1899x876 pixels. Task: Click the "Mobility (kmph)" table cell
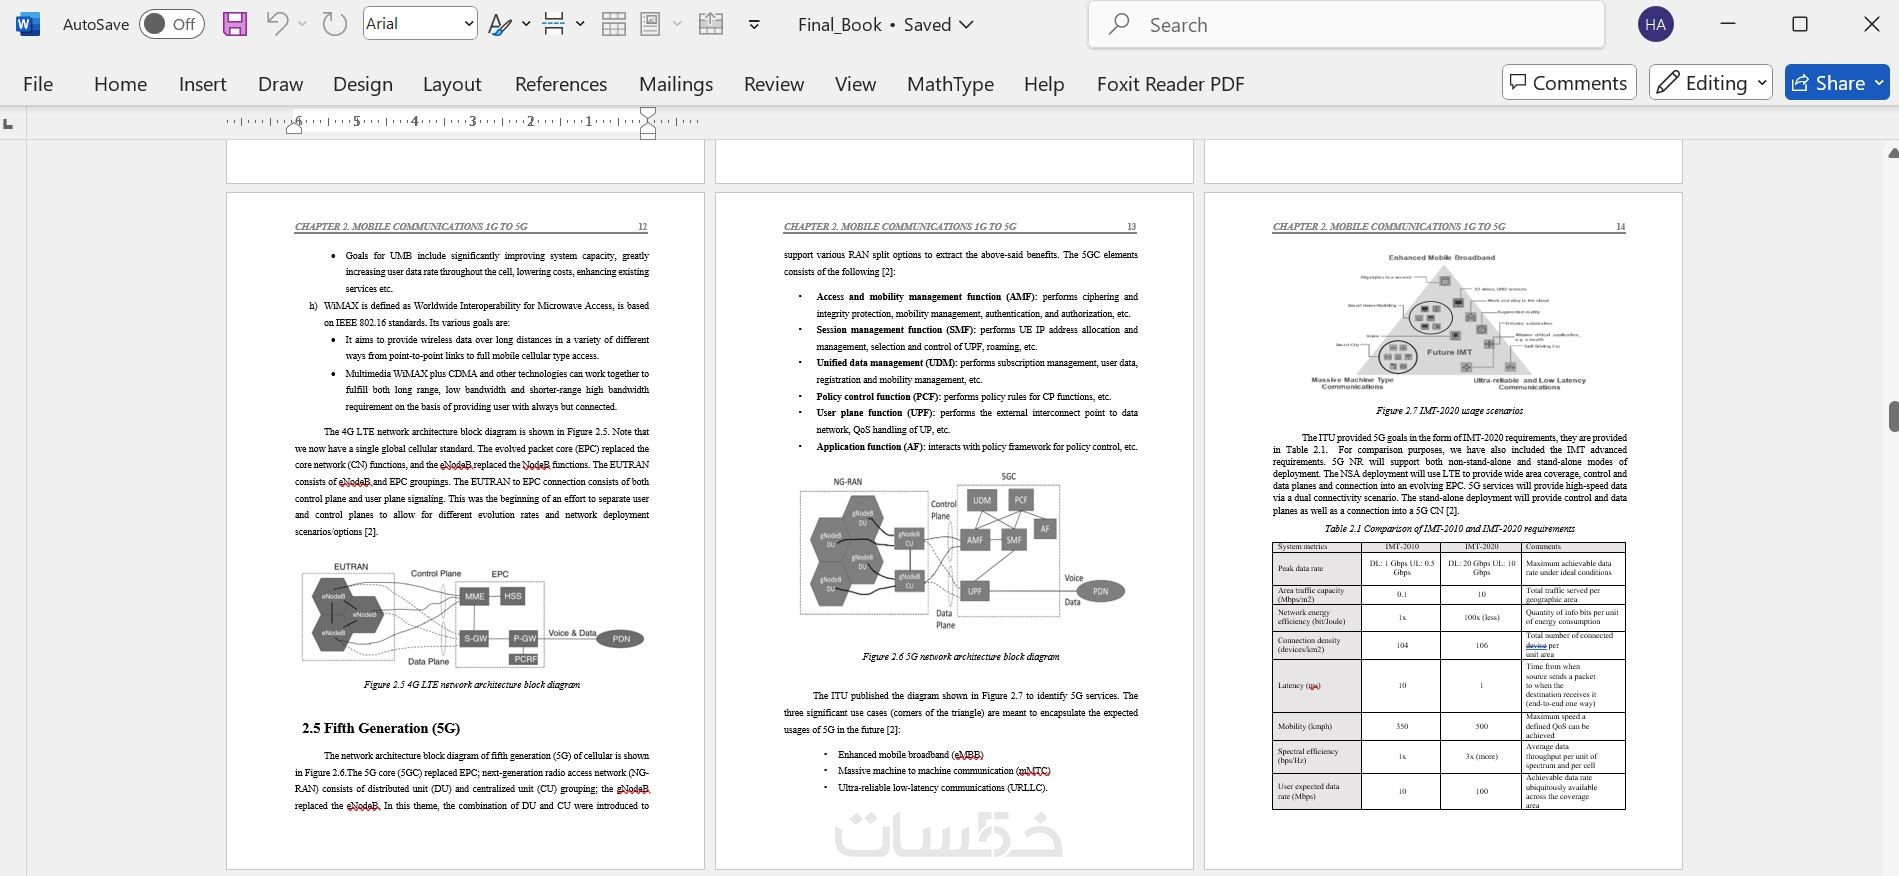pyautogui.click(x=1317, y=726)
